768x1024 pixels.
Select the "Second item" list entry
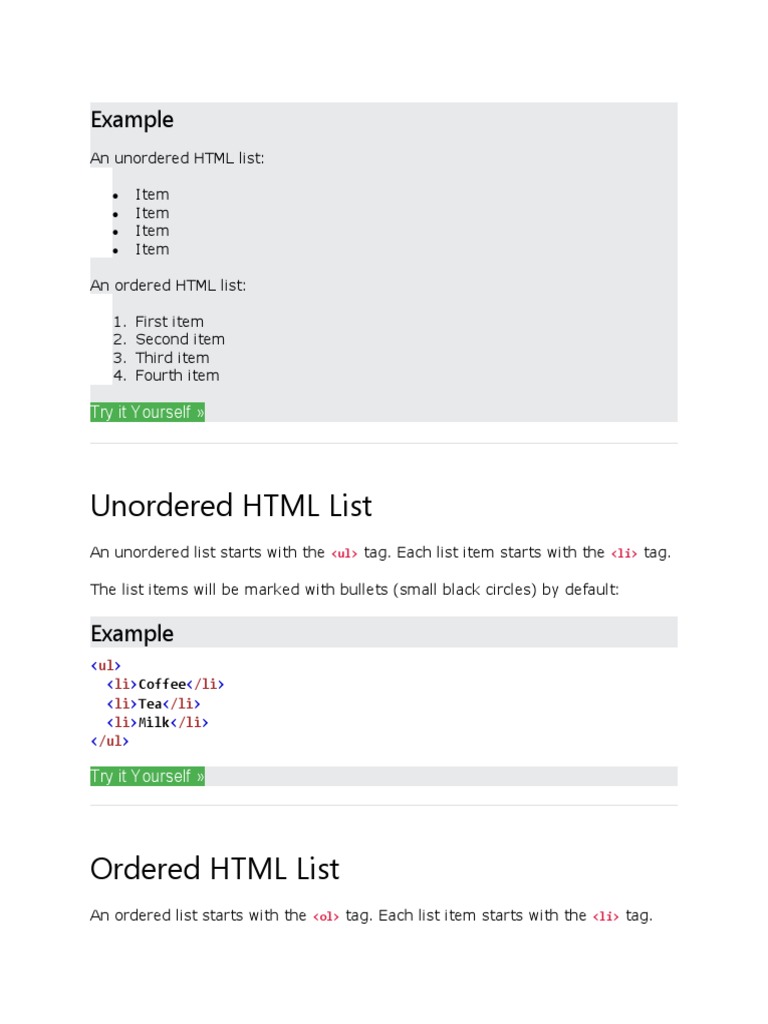[x=180, y=340]
